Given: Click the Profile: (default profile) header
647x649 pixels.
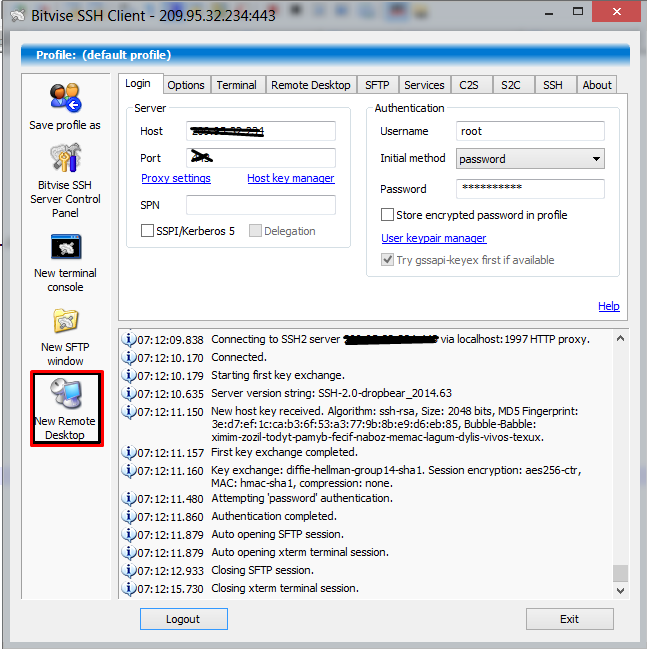Looking at the screenshot, I should point(325,55).
